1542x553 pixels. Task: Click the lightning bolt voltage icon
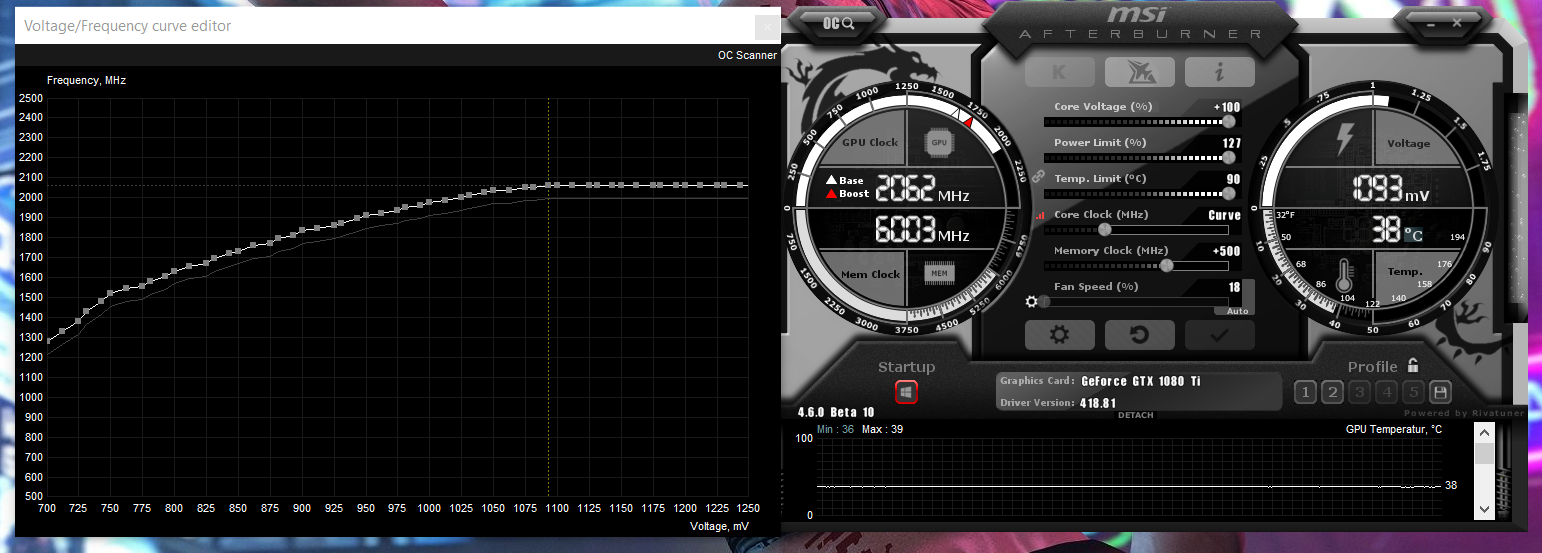click(1346, 139)
